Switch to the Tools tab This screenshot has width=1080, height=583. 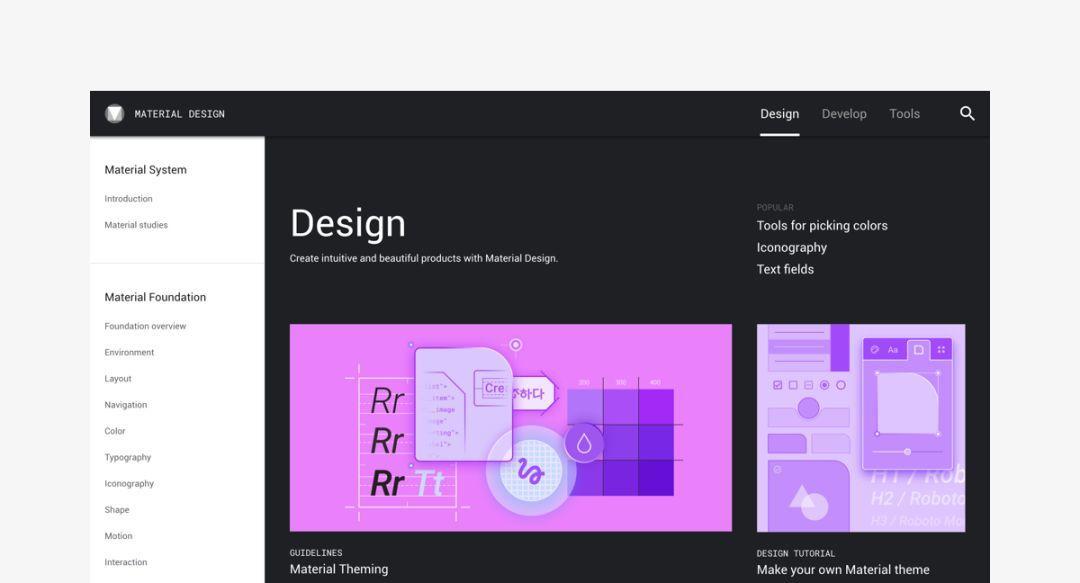click(x=904, y=114)
